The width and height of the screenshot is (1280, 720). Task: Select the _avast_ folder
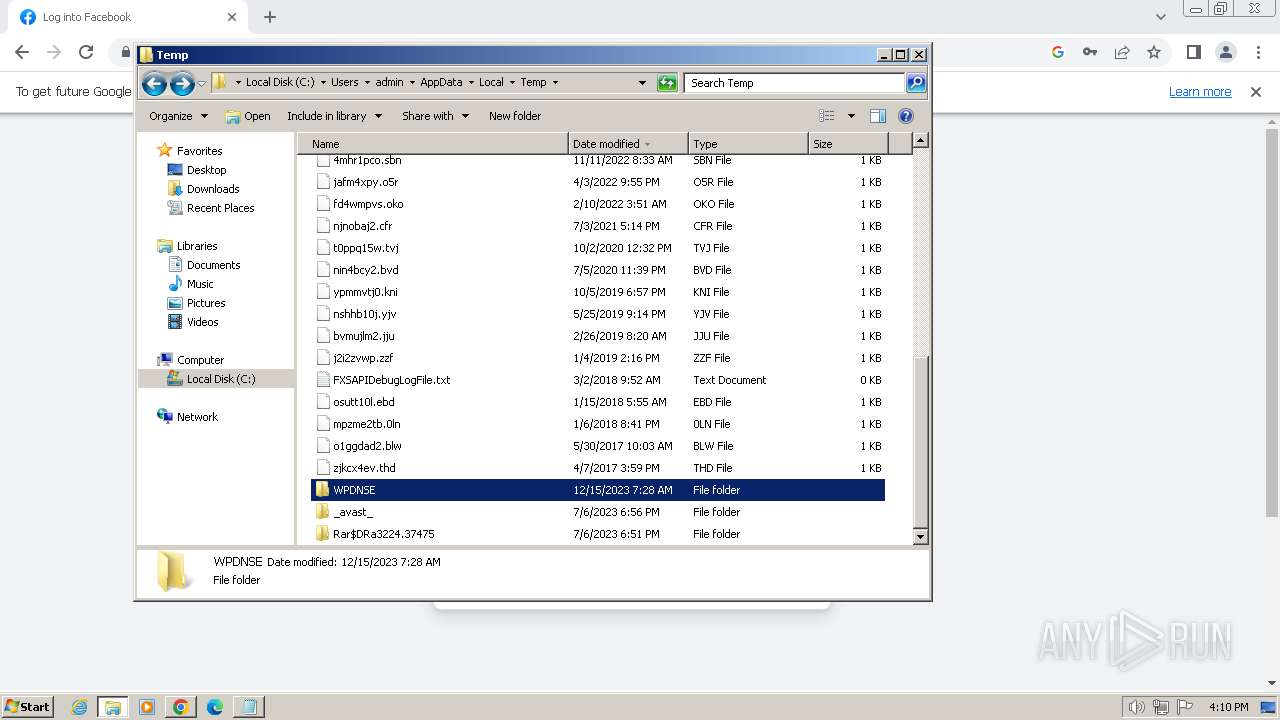pos(598,512)
